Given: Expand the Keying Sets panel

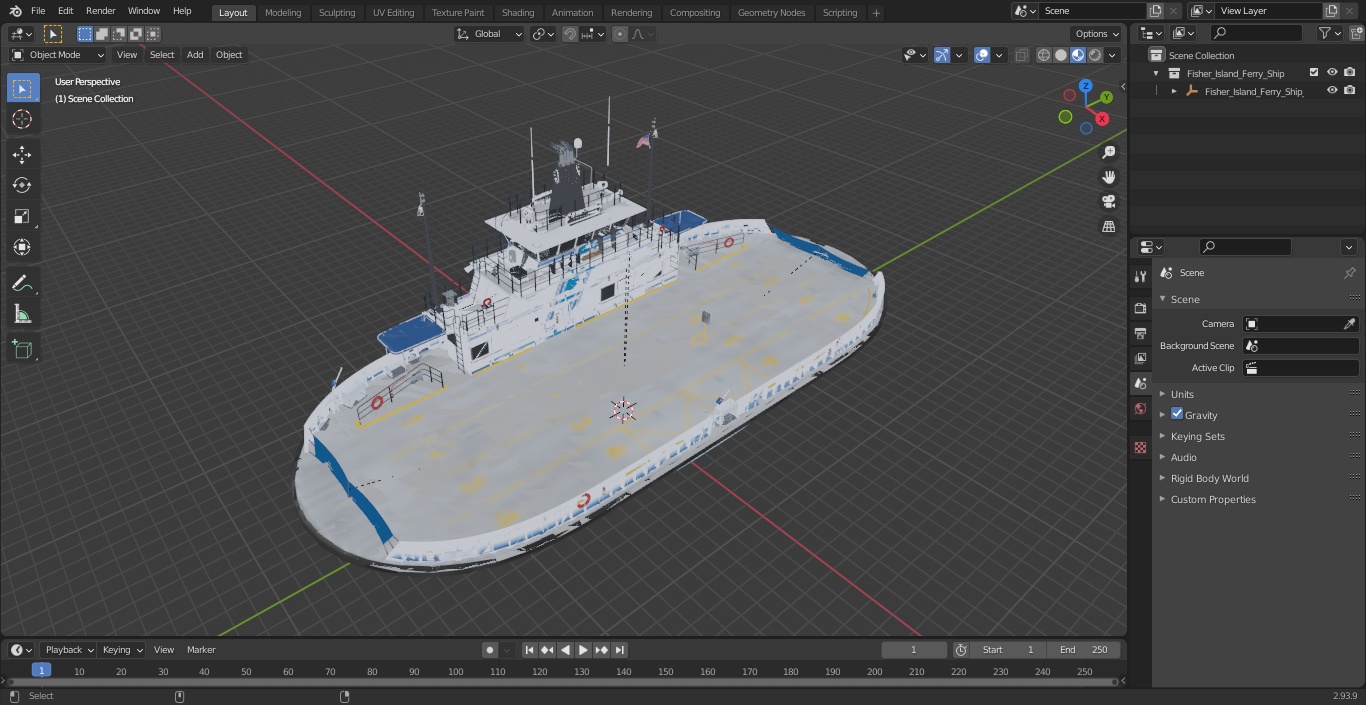Looking at the screenshot, I should [x=1197, y=436].
